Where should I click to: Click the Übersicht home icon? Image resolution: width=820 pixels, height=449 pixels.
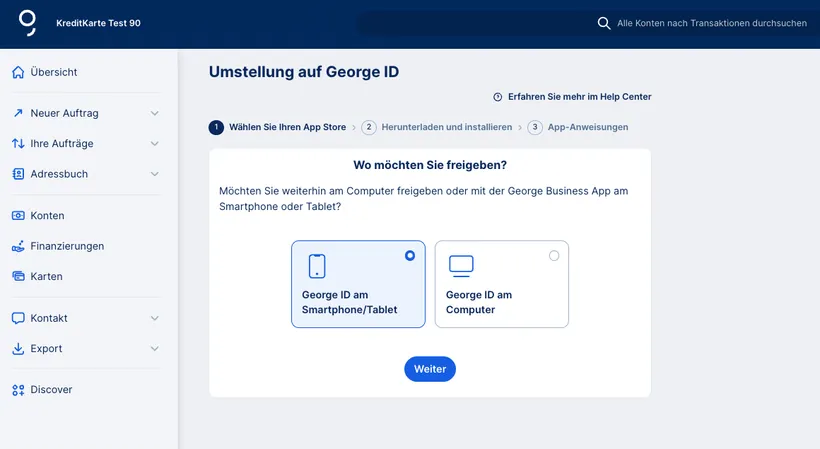(18, 72)
